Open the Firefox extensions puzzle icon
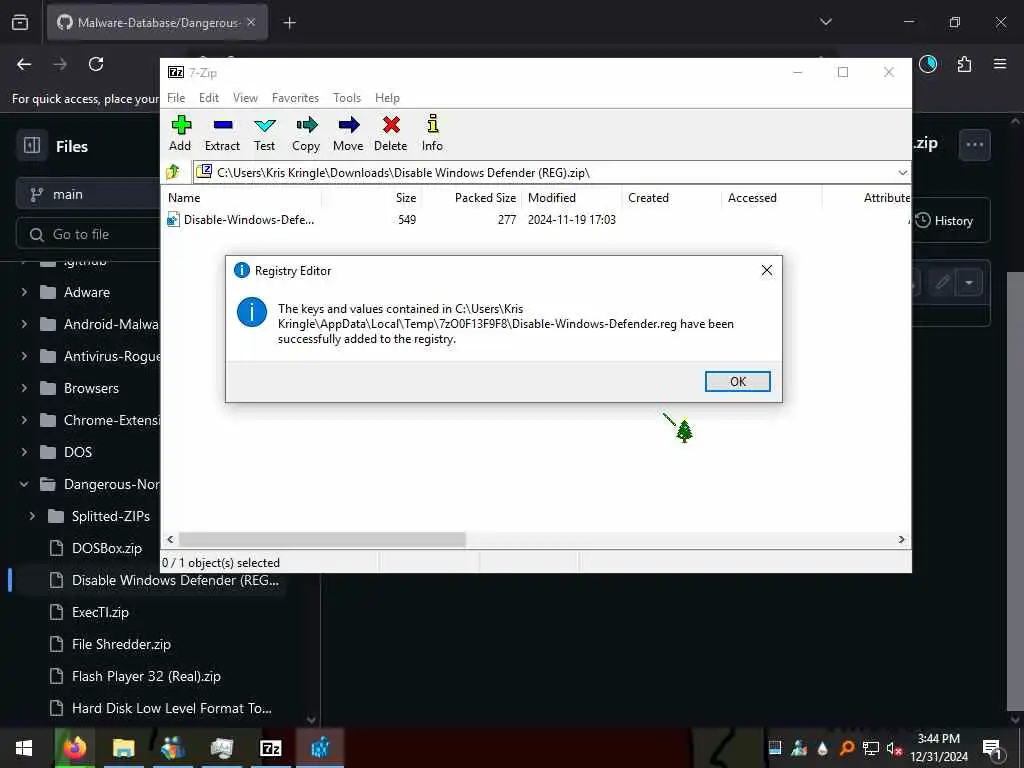The image size is (1024, 768). 964,64
